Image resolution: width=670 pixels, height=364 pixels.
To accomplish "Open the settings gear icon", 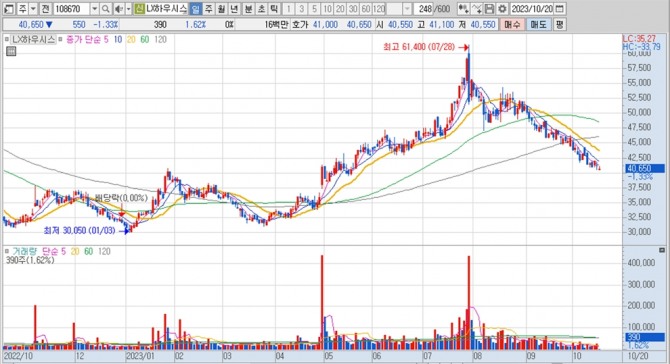I will pyautogui.click(x=502, y=9).
